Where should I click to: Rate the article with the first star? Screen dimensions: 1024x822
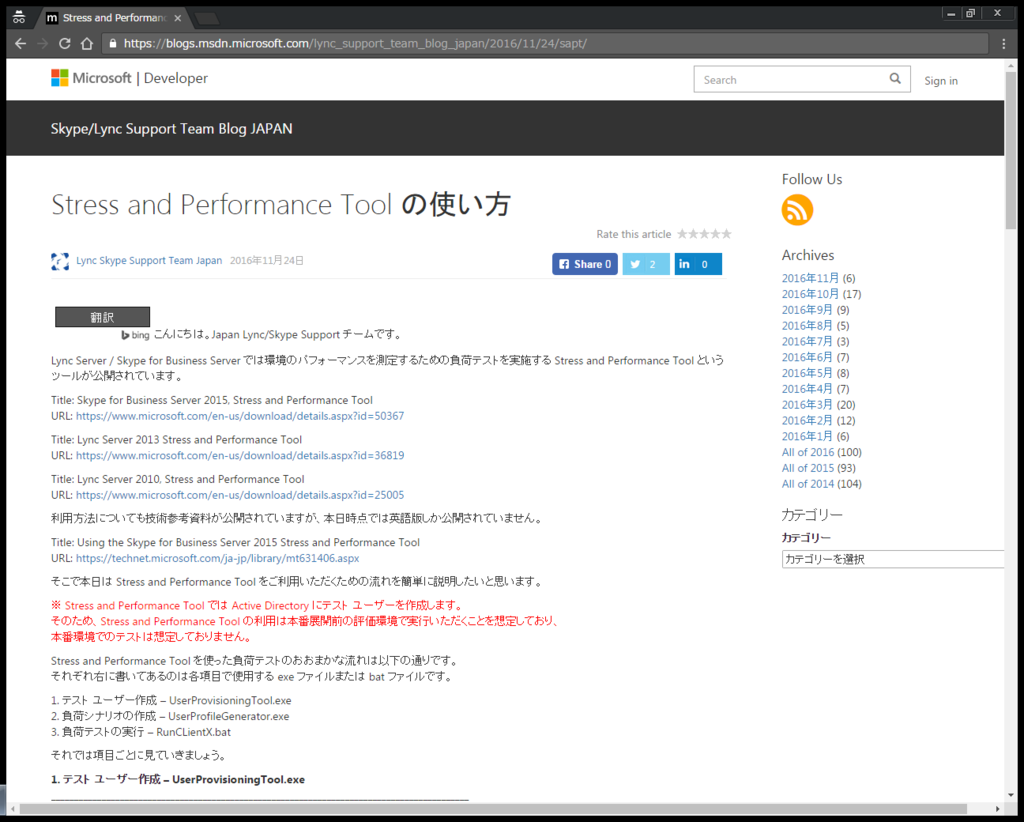tap(682, 234)
